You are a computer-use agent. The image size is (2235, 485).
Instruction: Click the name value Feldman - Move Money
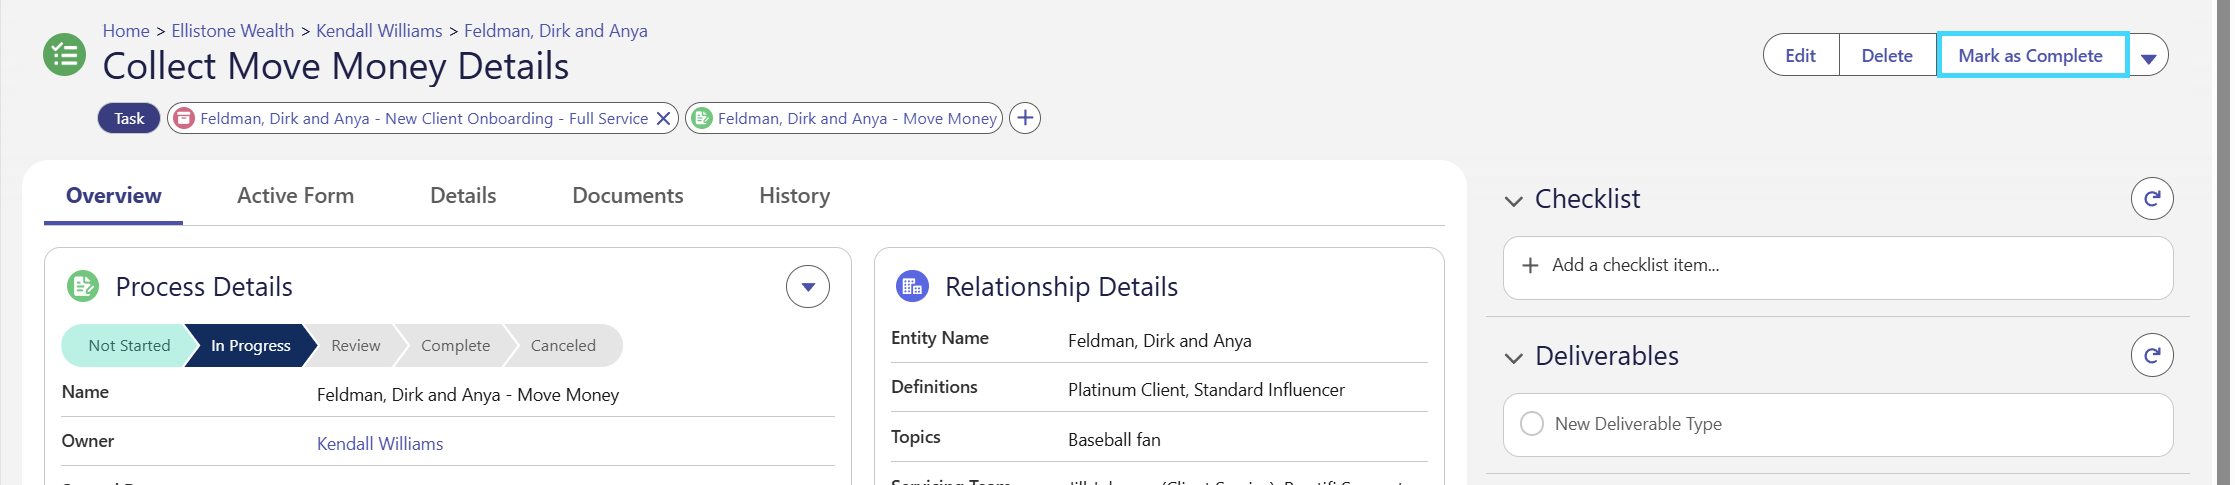(468, 395)
